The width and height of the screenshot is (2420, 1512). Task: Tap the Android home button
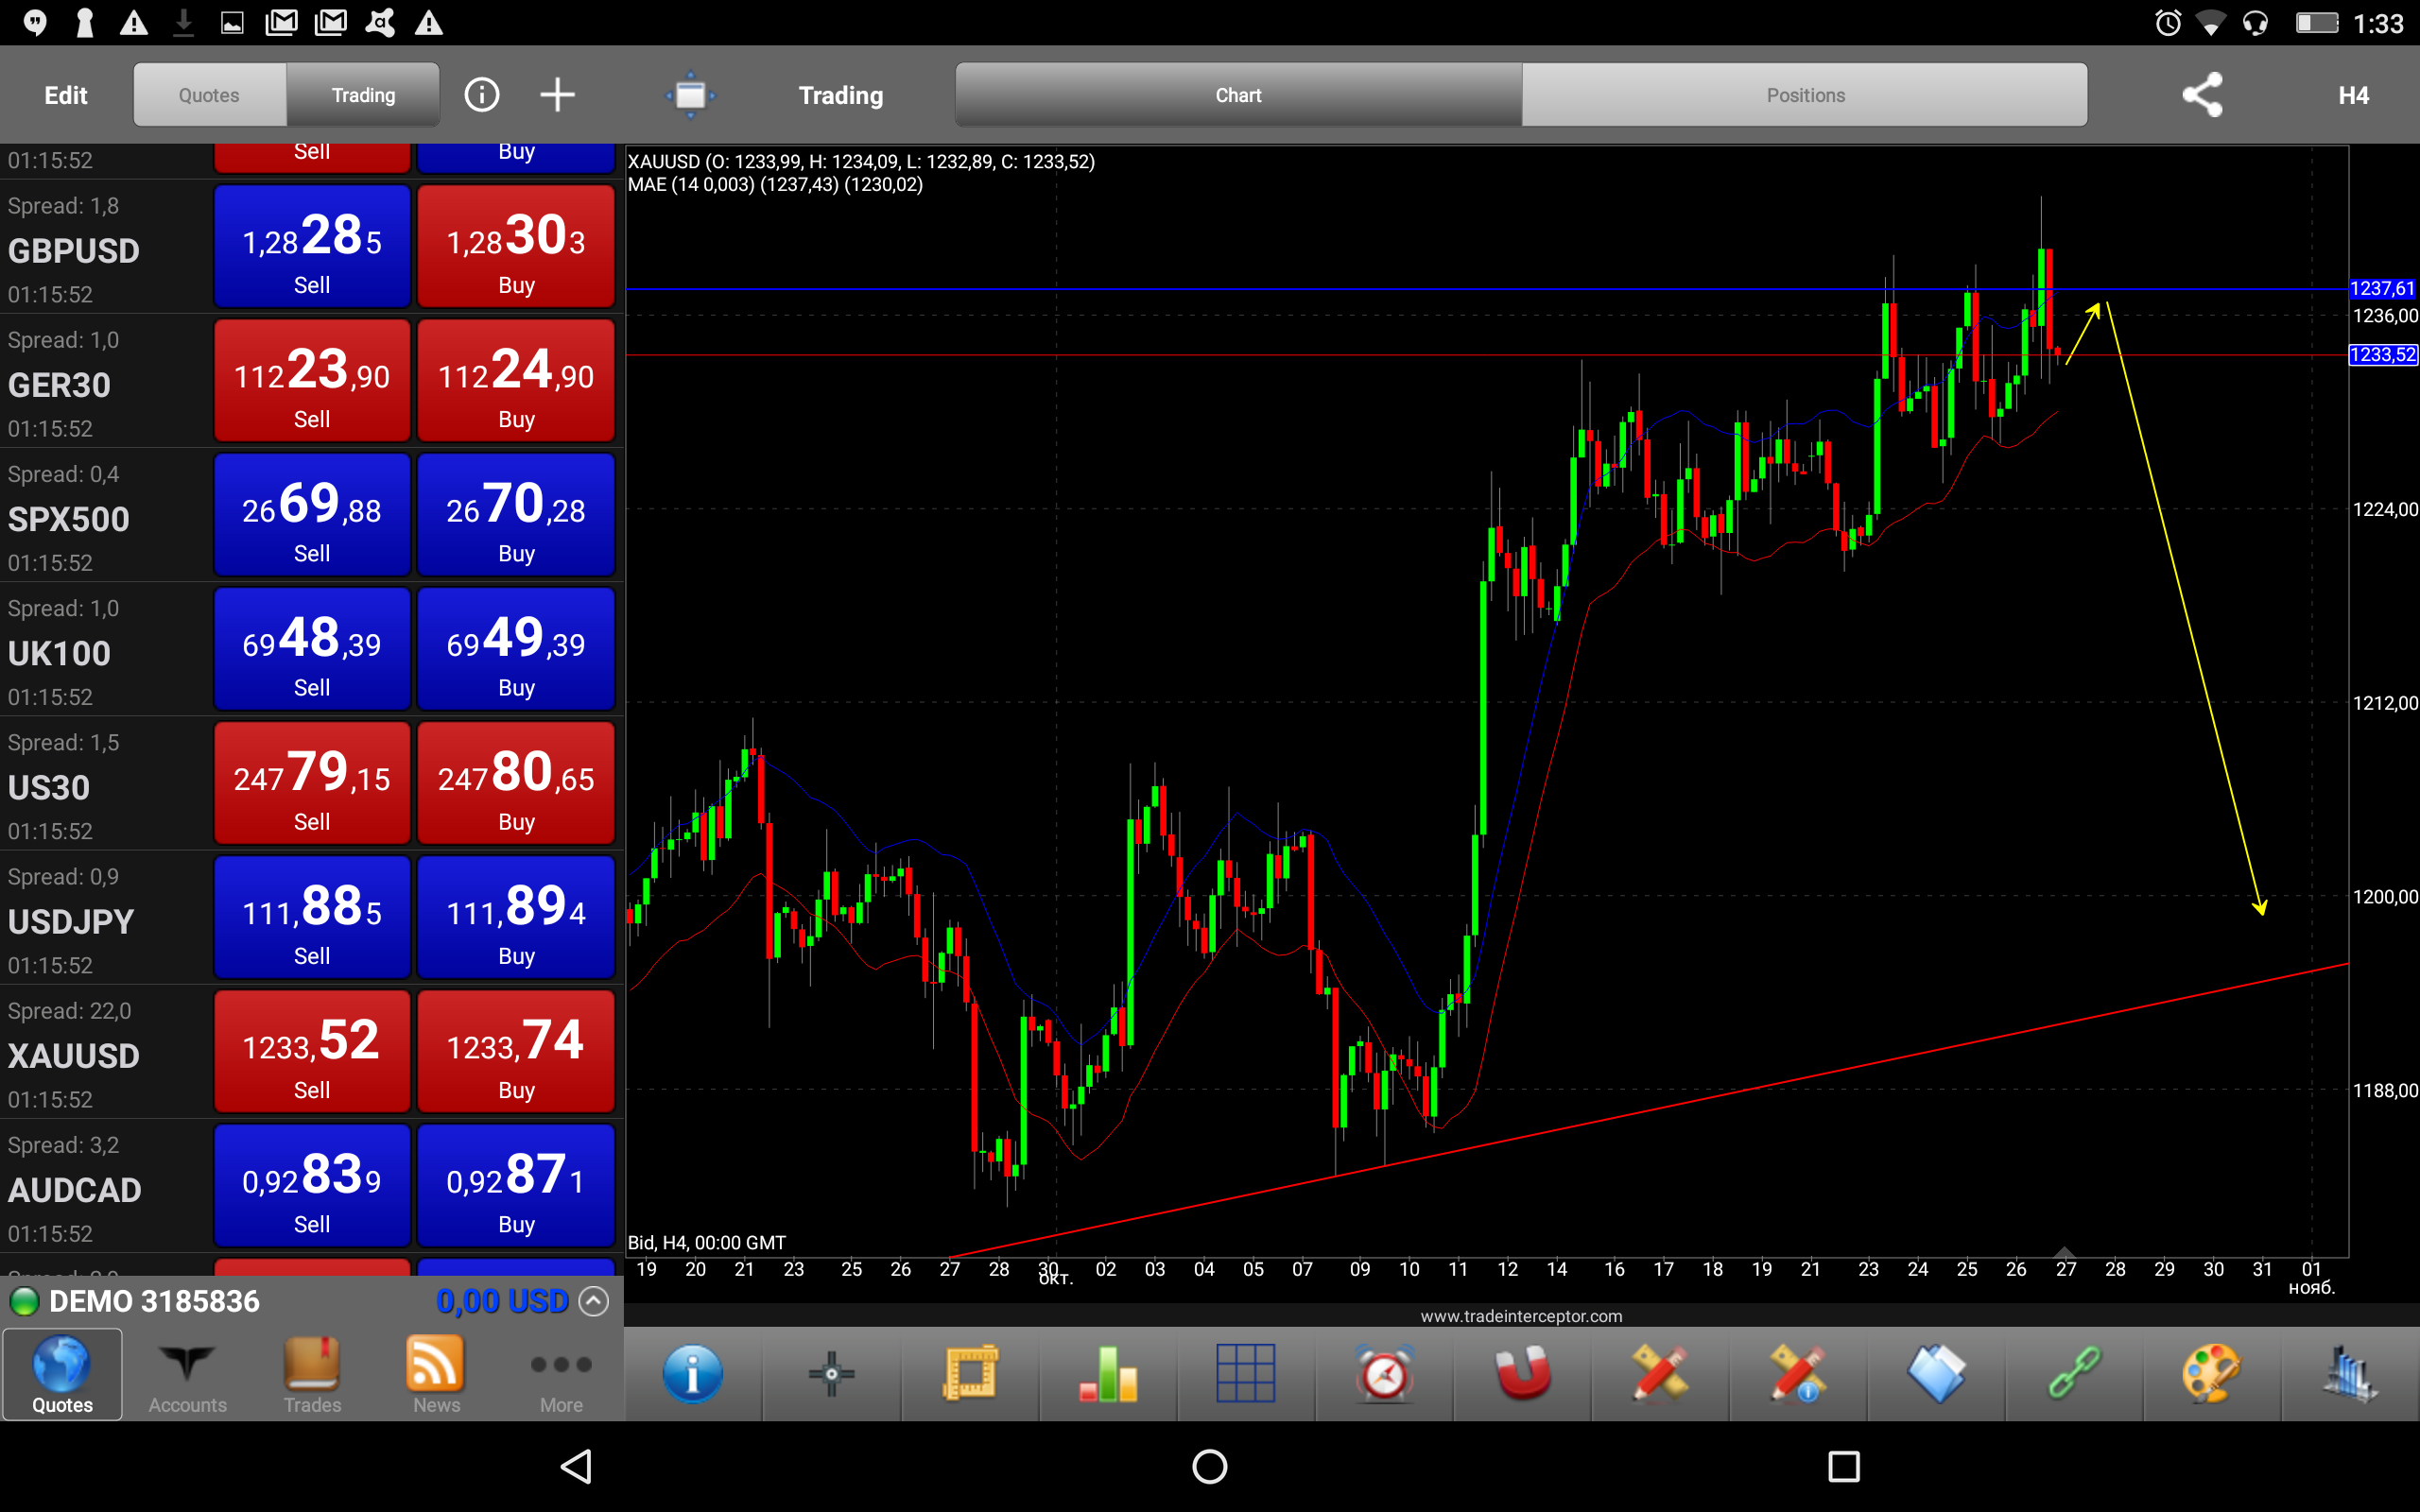click(x=1210, y=1466)
